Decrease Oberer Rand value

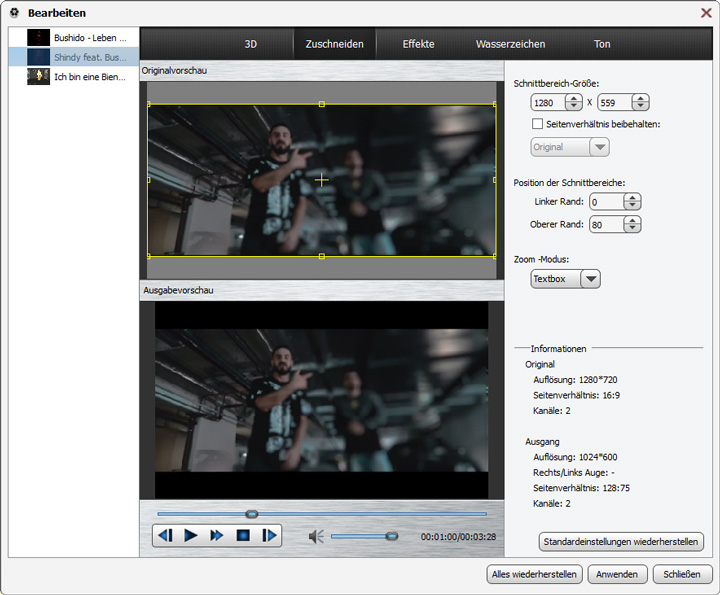coord(632,228)
